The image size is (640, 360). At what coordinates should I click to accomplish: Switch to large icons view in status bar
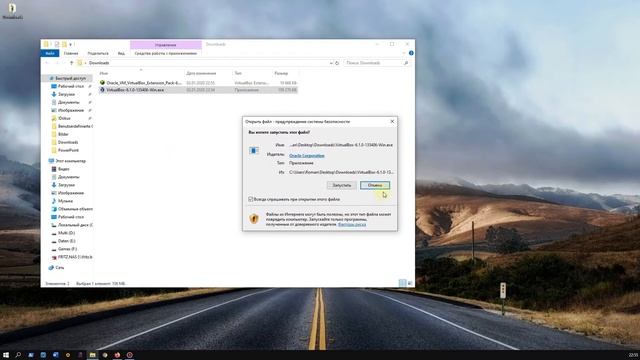[410, 283]
